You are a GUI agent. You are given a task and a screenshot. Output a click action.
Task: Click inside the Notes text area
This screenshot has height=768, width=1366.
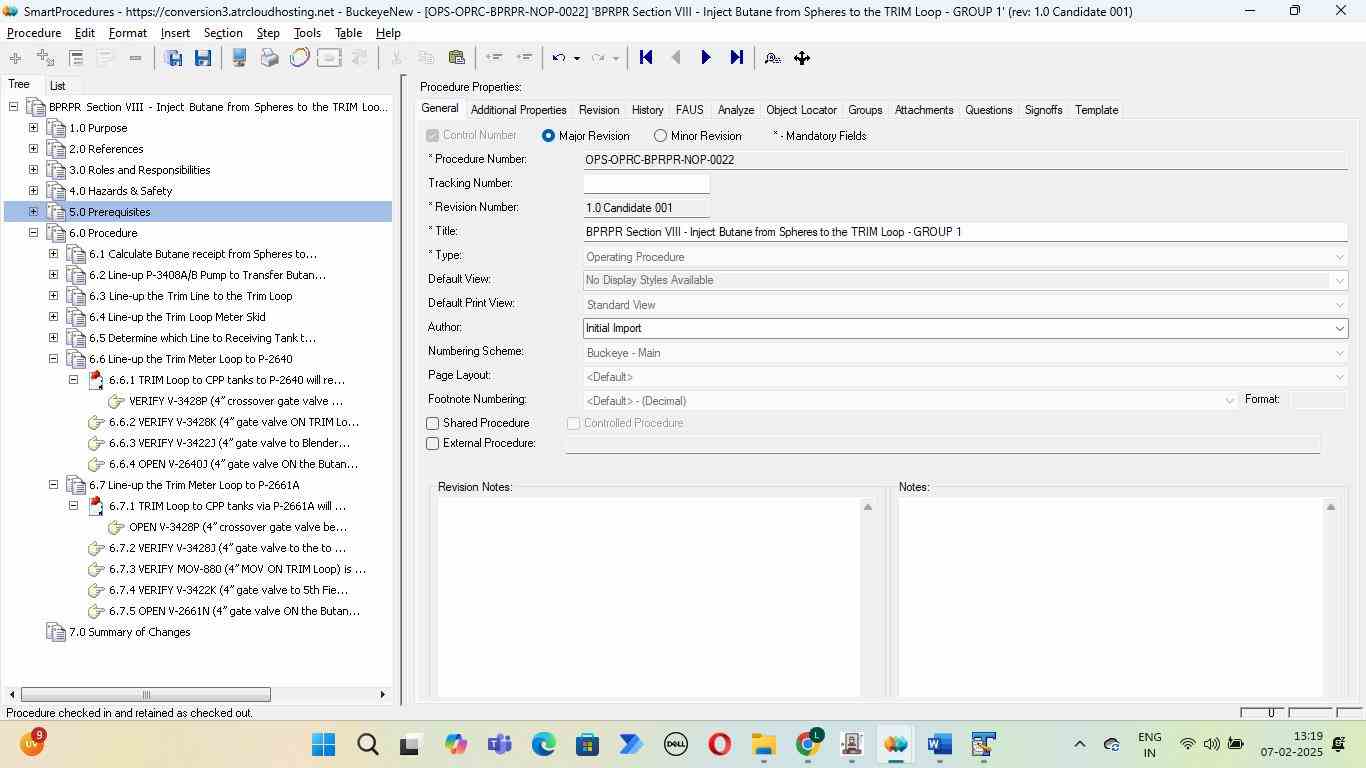(1110, 596)
